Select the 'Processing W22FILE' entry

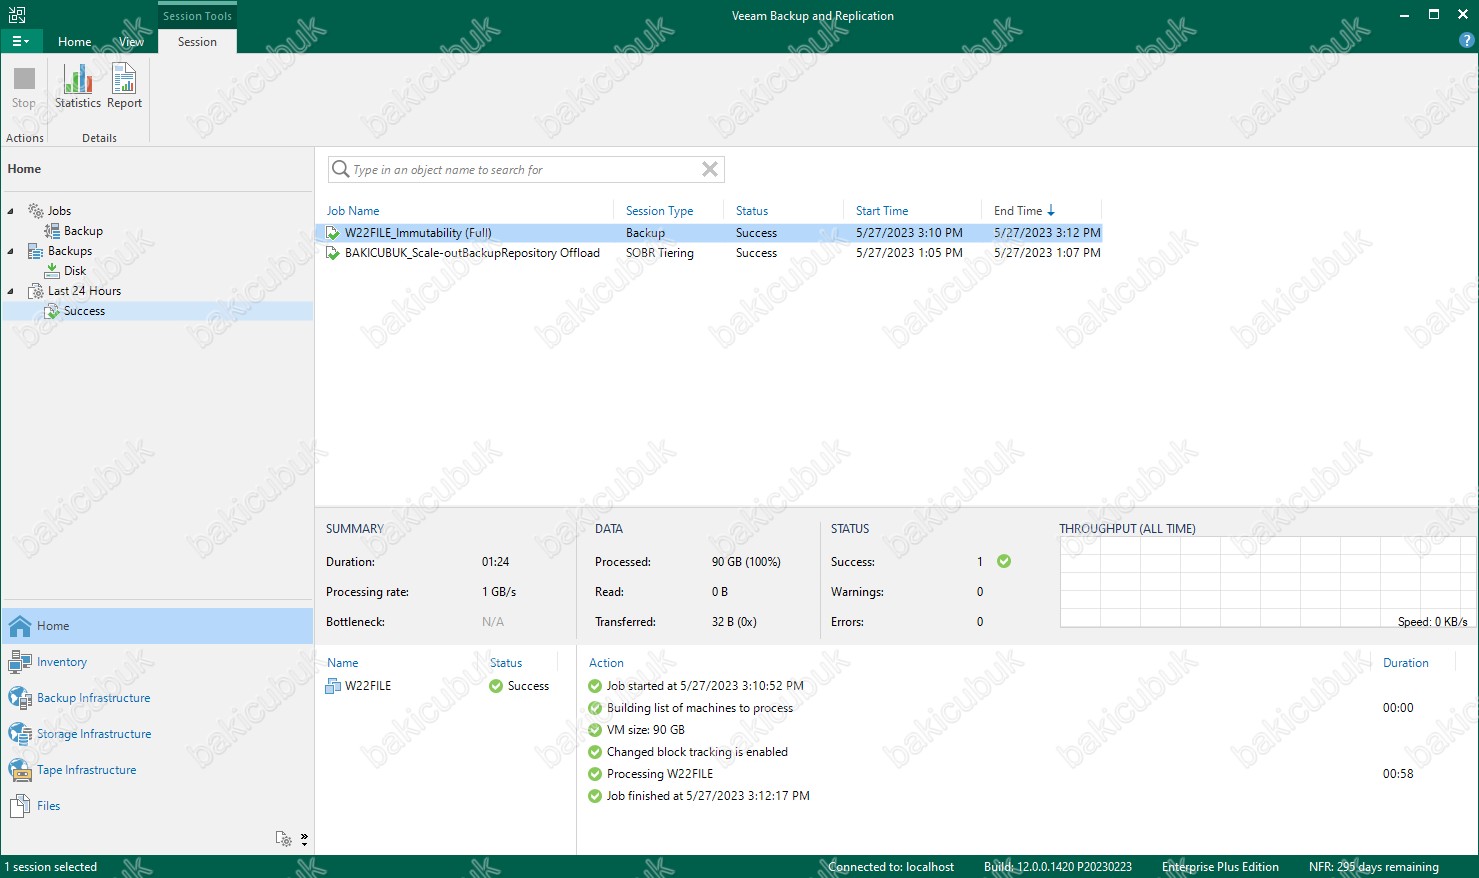(660, 774)
